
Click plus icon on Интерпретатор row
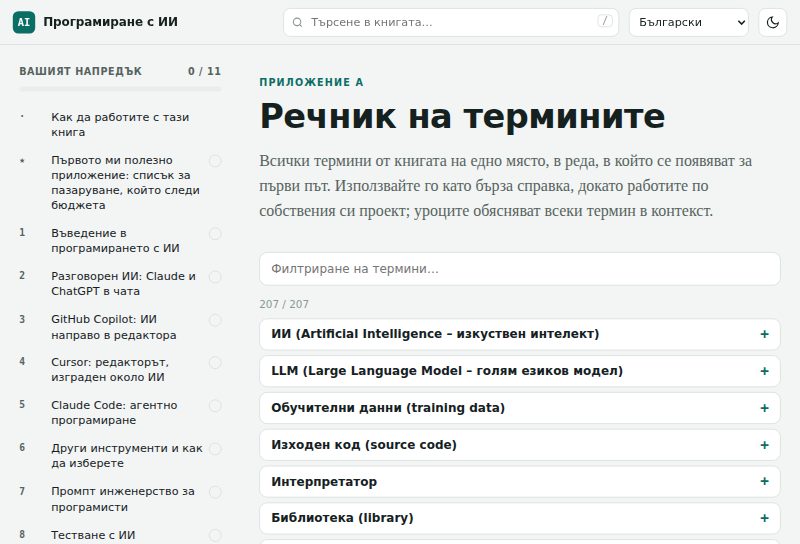click(764, 481)
